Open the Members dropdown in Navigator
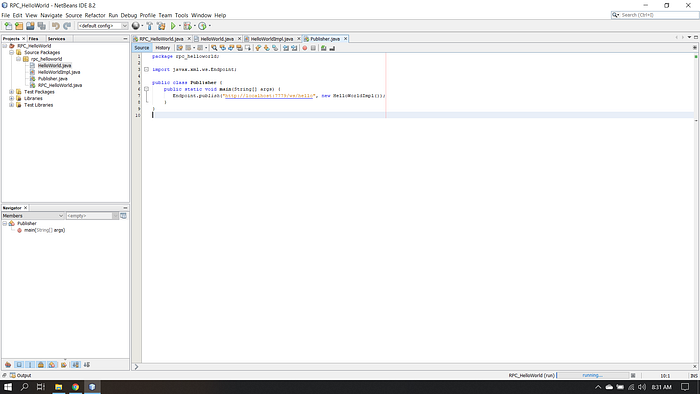700x394 pixels. 33,216
